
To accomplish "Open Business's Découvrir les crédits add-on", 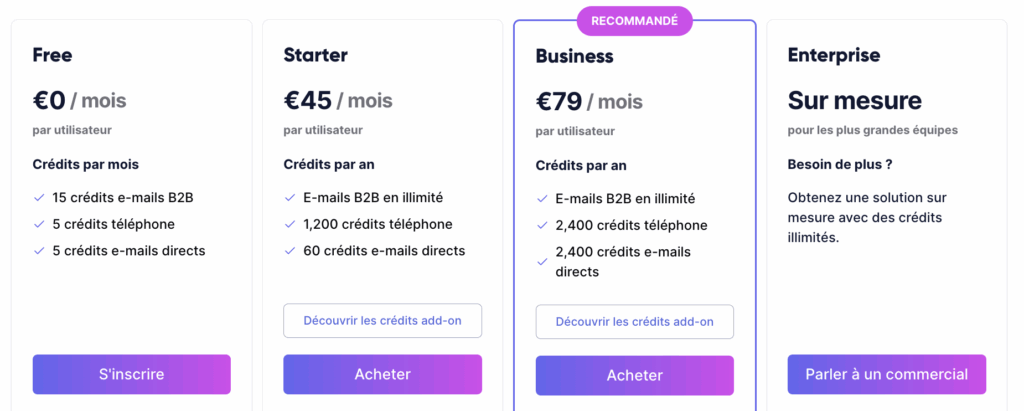I will coord(634,322).
